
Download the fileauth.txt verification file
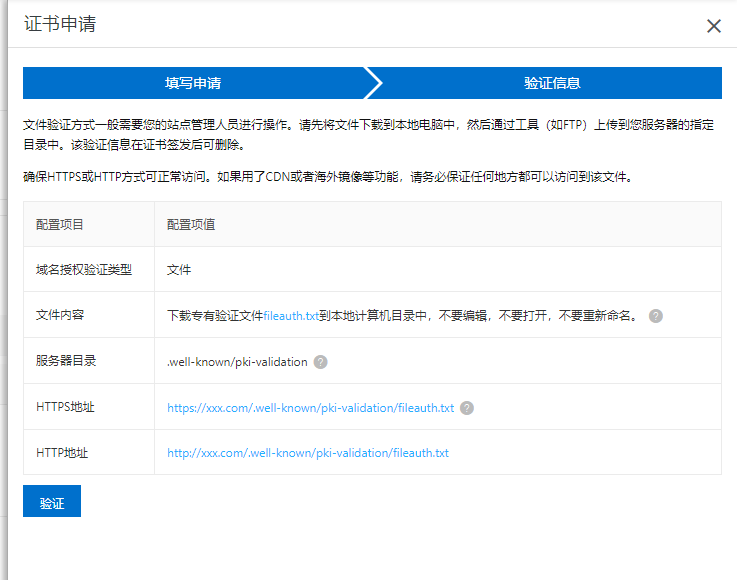point(291,315)
